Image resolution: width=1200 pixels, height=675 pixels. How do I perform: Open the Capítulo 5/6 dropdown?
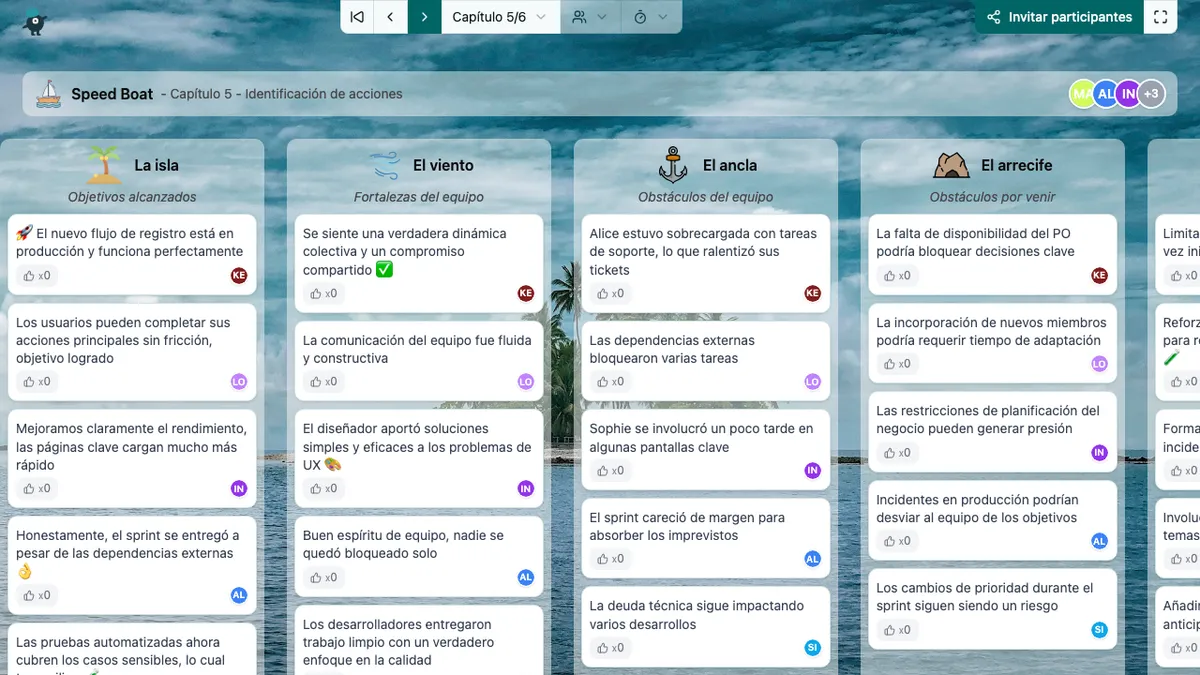499,17
